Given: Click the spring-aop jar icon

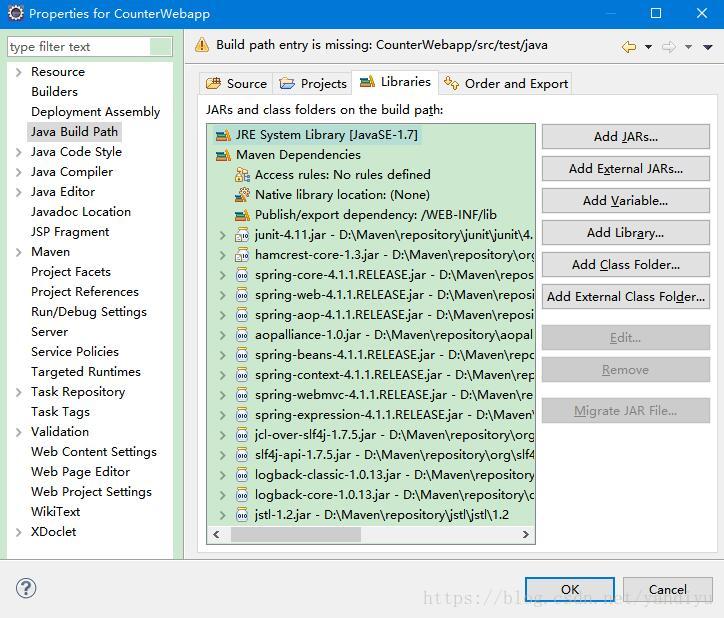Looking at the screenshot, I should pyautogui.click(x=242, y=315).
